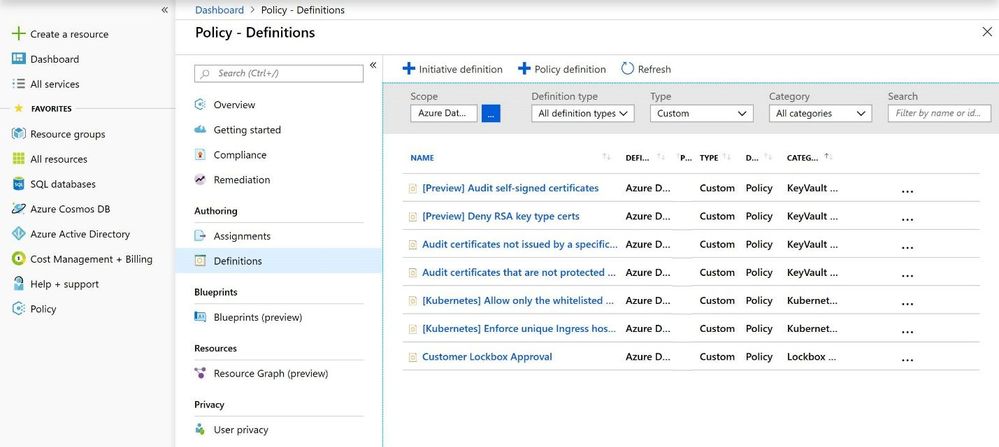Open Audit certificates not issued by a specific policy
This screenshot has height=447, width=999.
[x=520, y=244]
